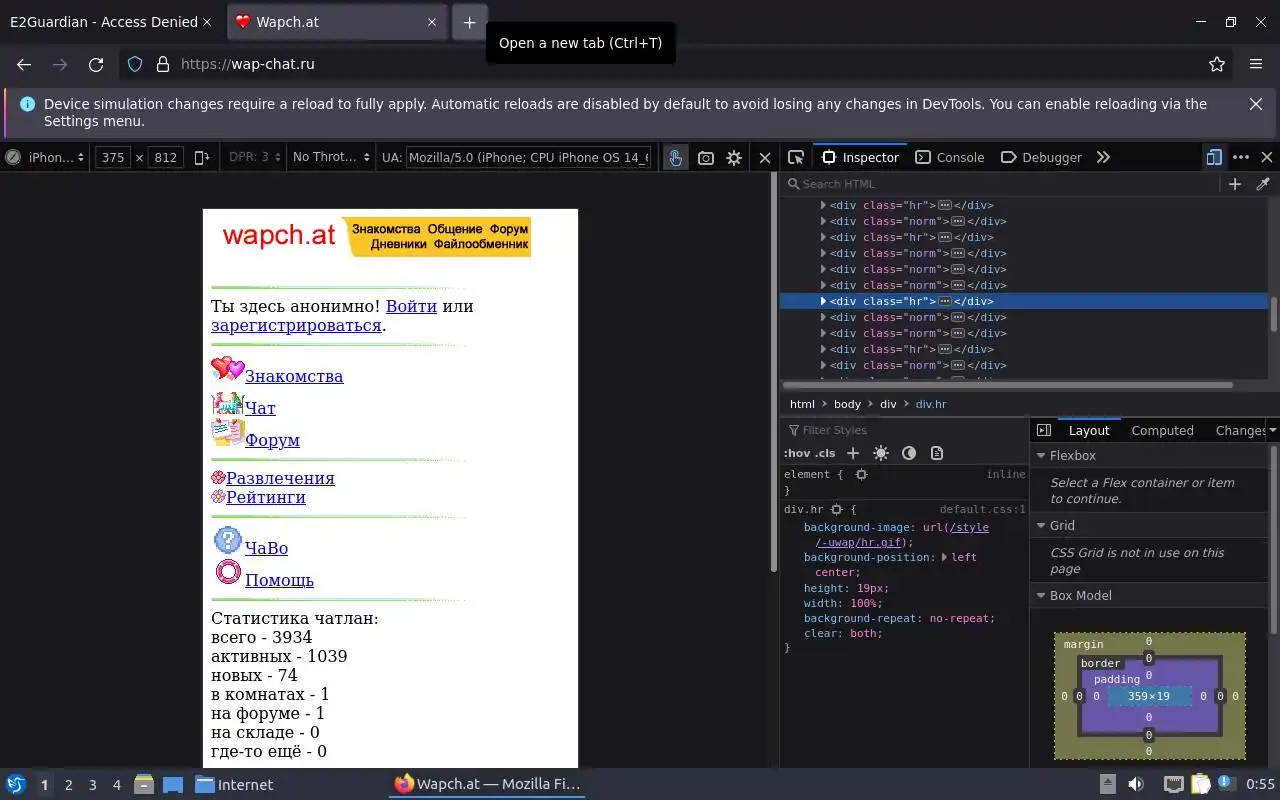The image size is (1280, 800).
Task: Rotate the viewport orientation
Action: point(201,157)
